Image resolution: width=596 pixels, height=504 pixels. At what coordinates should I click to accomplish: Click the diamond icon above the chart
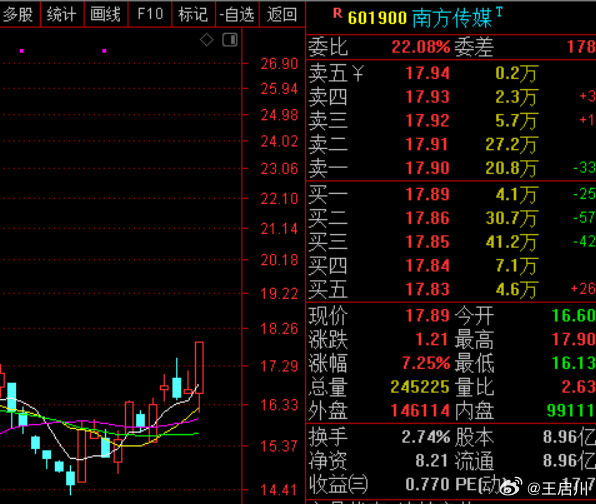207,40
